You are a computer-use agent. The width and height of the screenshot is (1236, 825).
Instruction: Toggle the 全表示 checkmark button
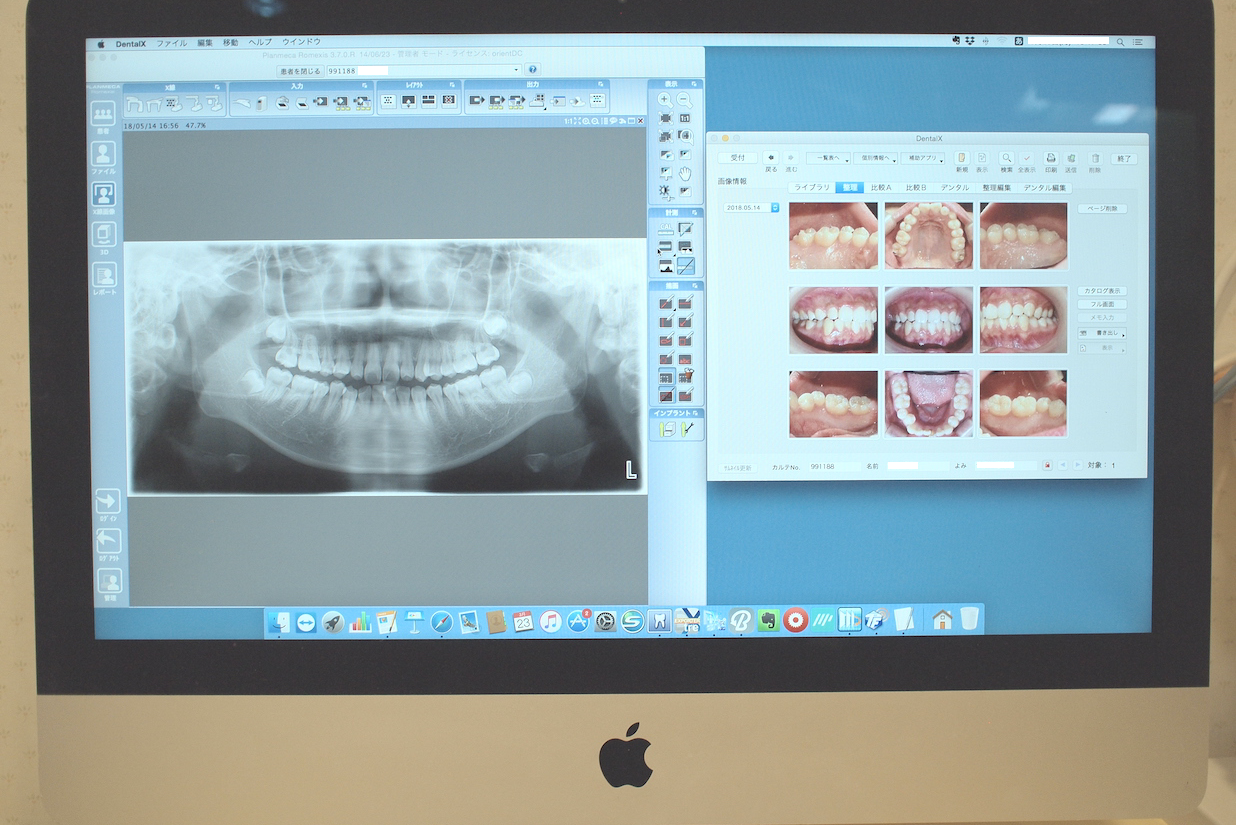point(1027,158)
